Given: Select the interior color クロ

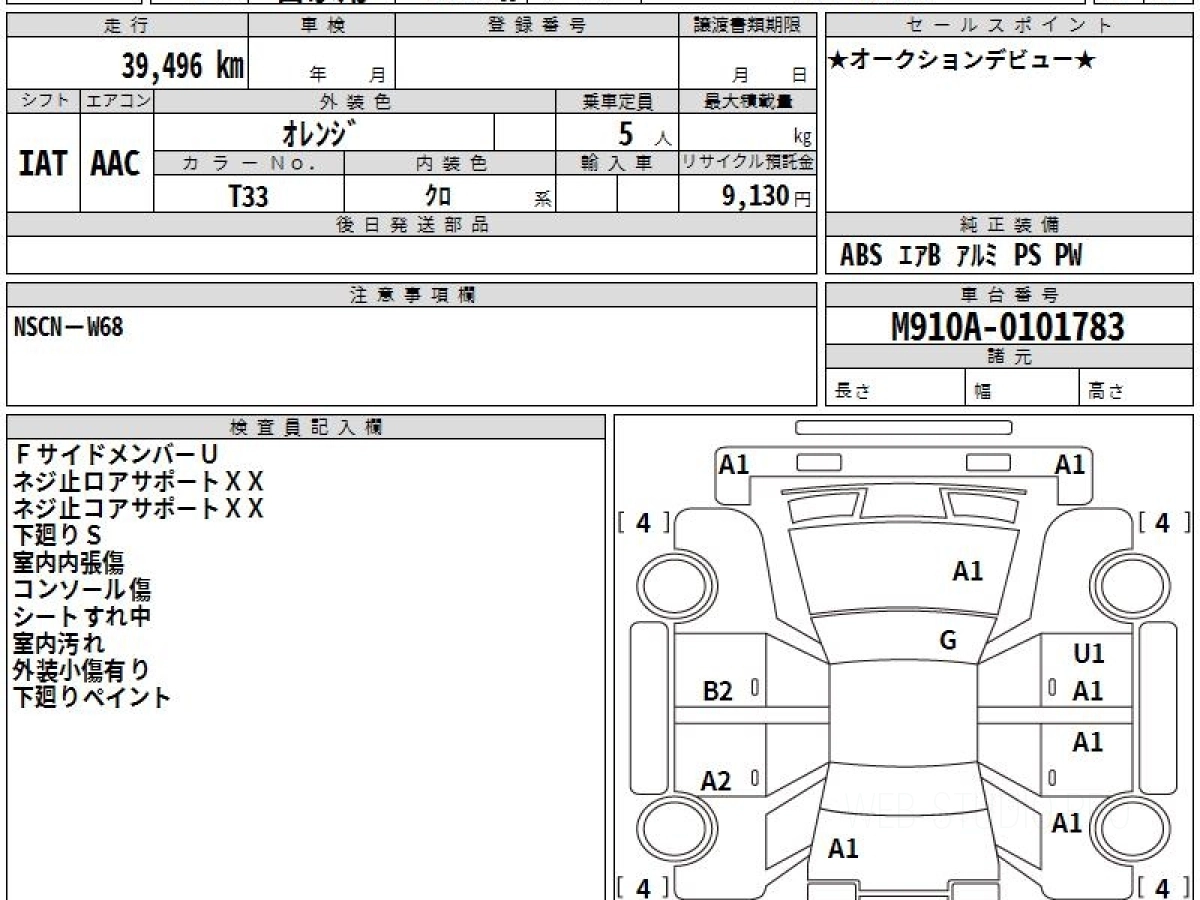Looking at the screenshot, I should pos(438,196).
